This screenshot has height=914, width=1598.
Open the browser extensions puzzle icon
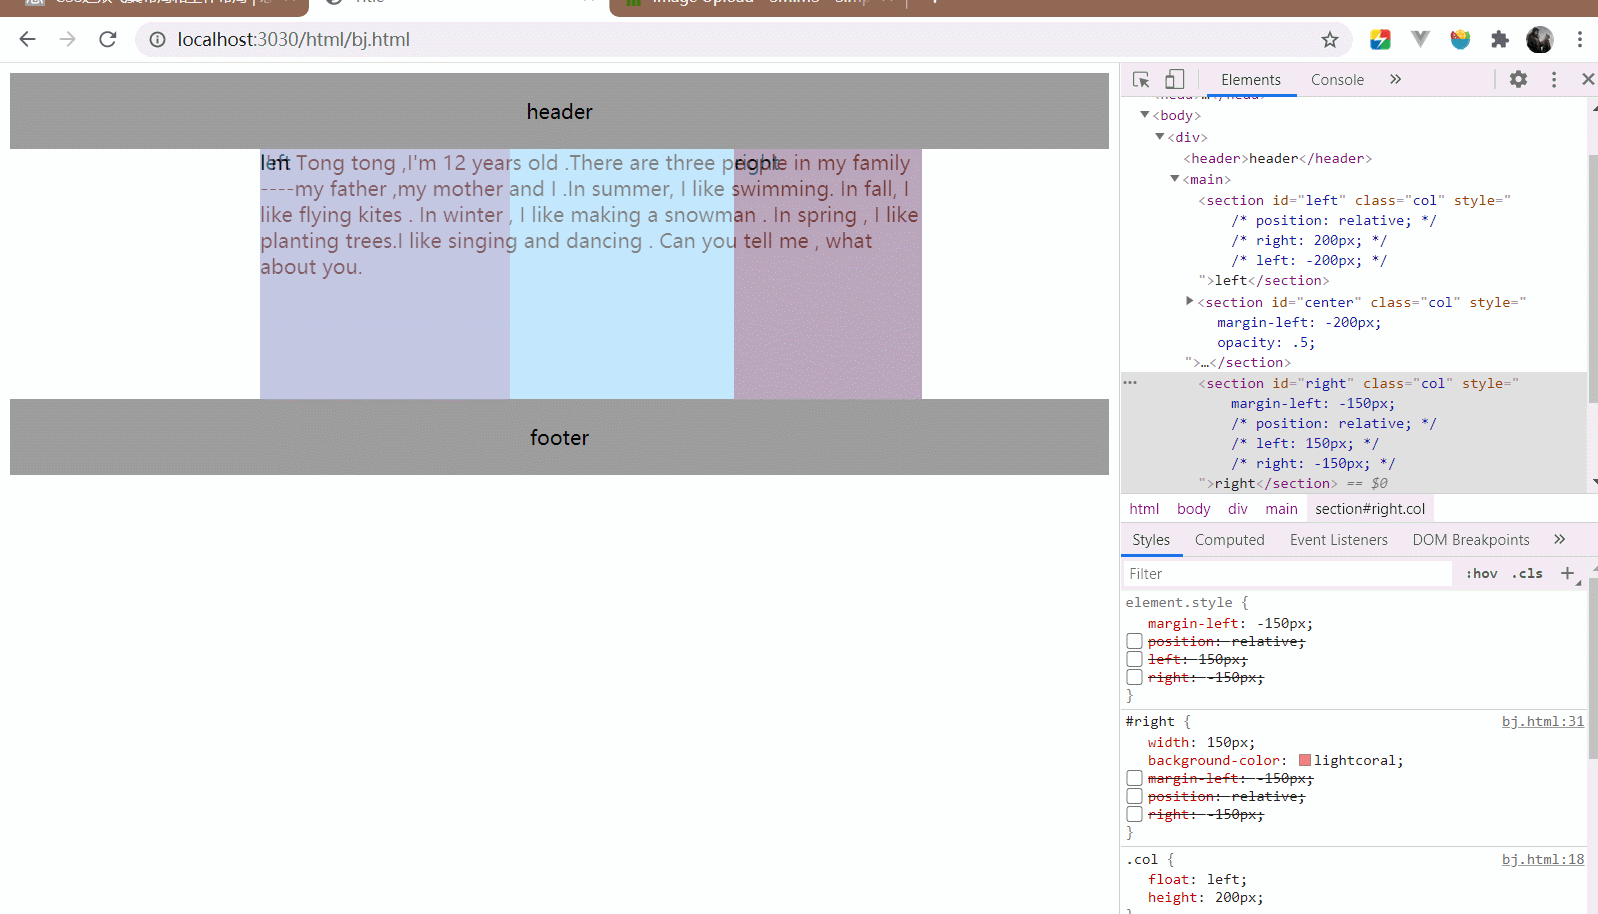1499,40
